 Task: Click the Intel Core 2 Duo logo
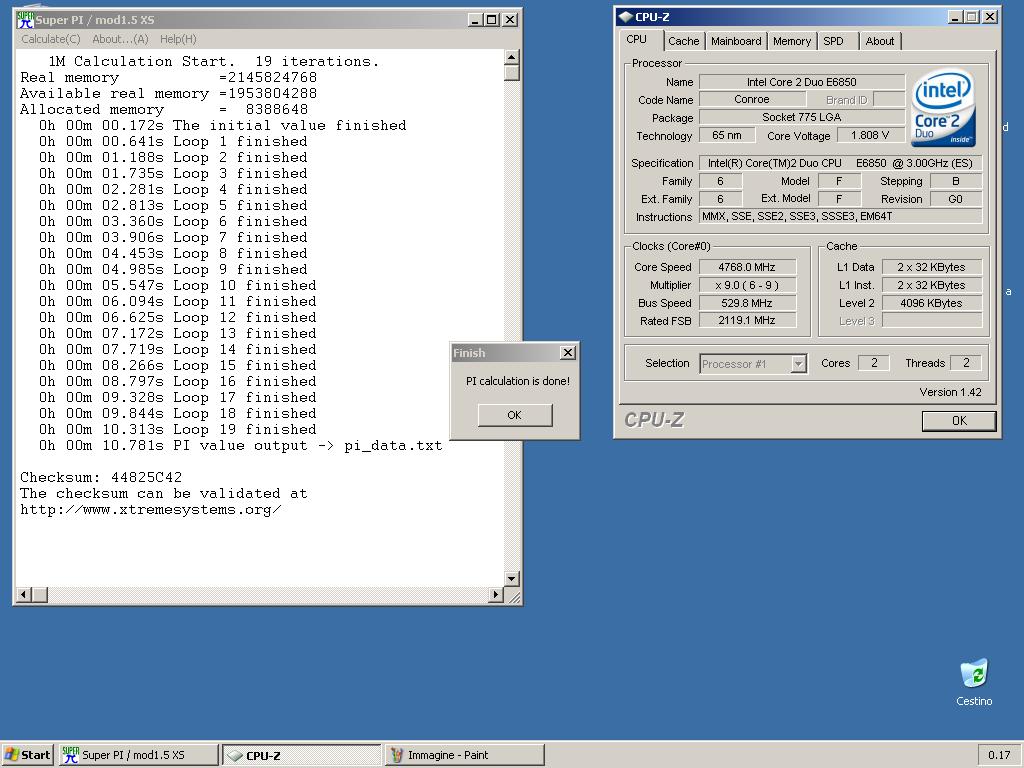click(943, 108)
